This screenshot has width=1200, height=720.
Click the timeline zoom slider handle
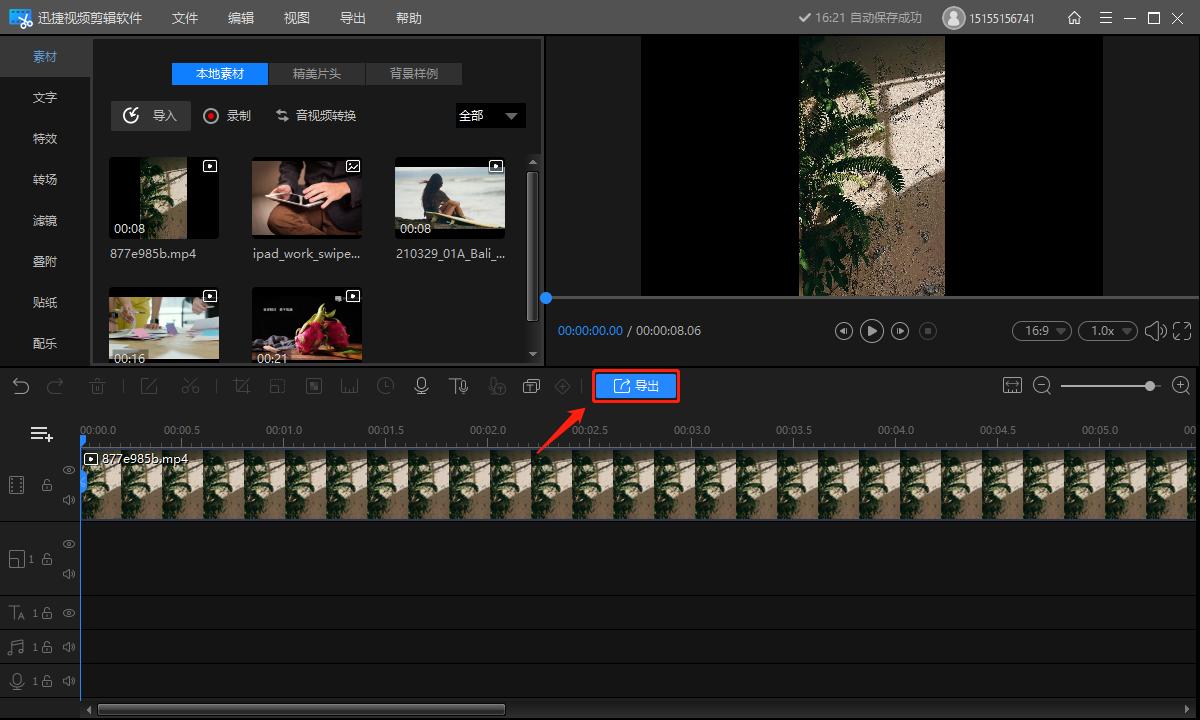[x=1150, y=386]
